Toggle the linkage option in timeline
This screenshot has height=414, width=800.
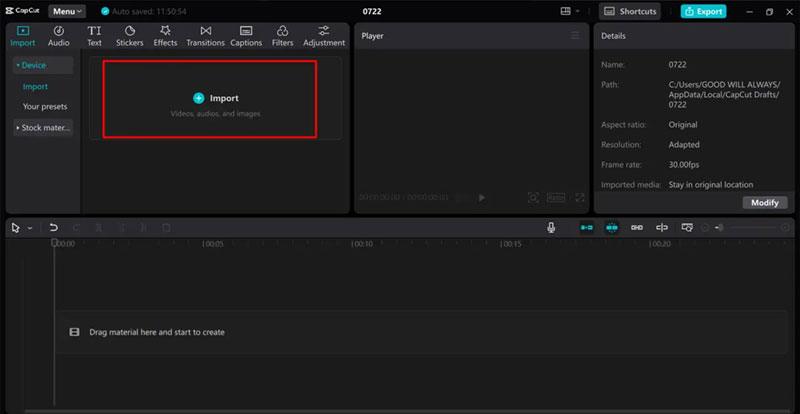(x=637, y=228)
